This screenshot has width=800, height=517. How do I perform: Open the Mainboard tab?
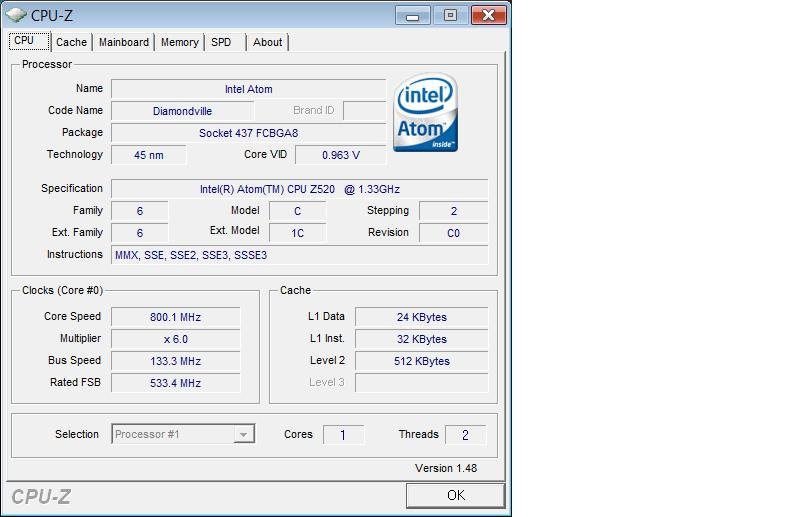pos(124,42)
